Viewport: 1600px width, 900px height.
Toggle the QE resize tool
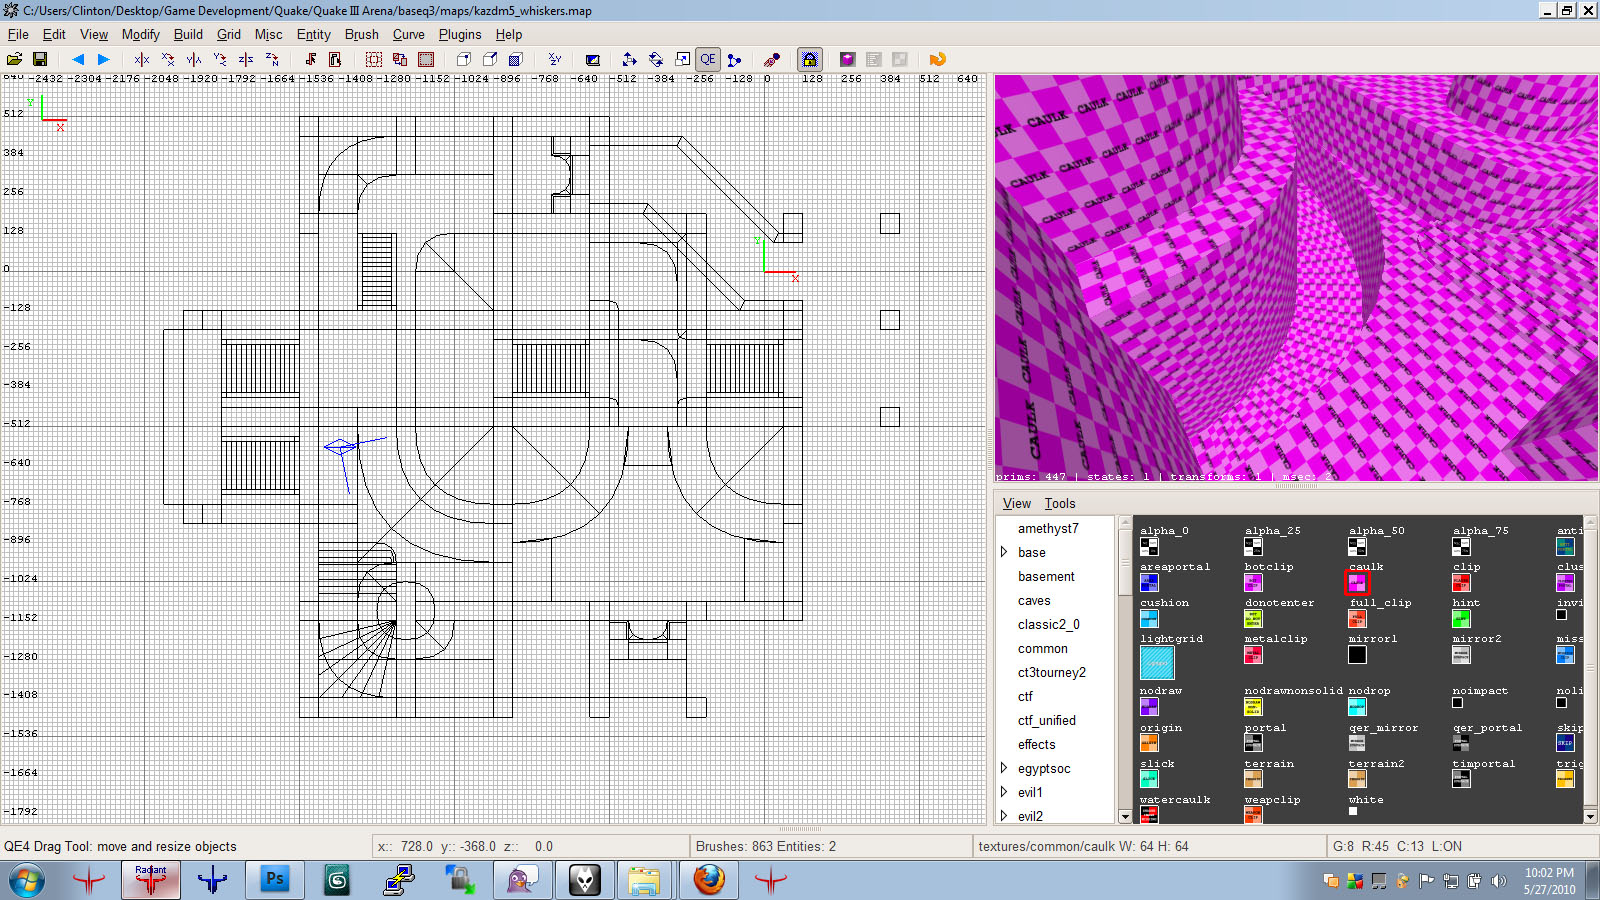click(708, 60)
